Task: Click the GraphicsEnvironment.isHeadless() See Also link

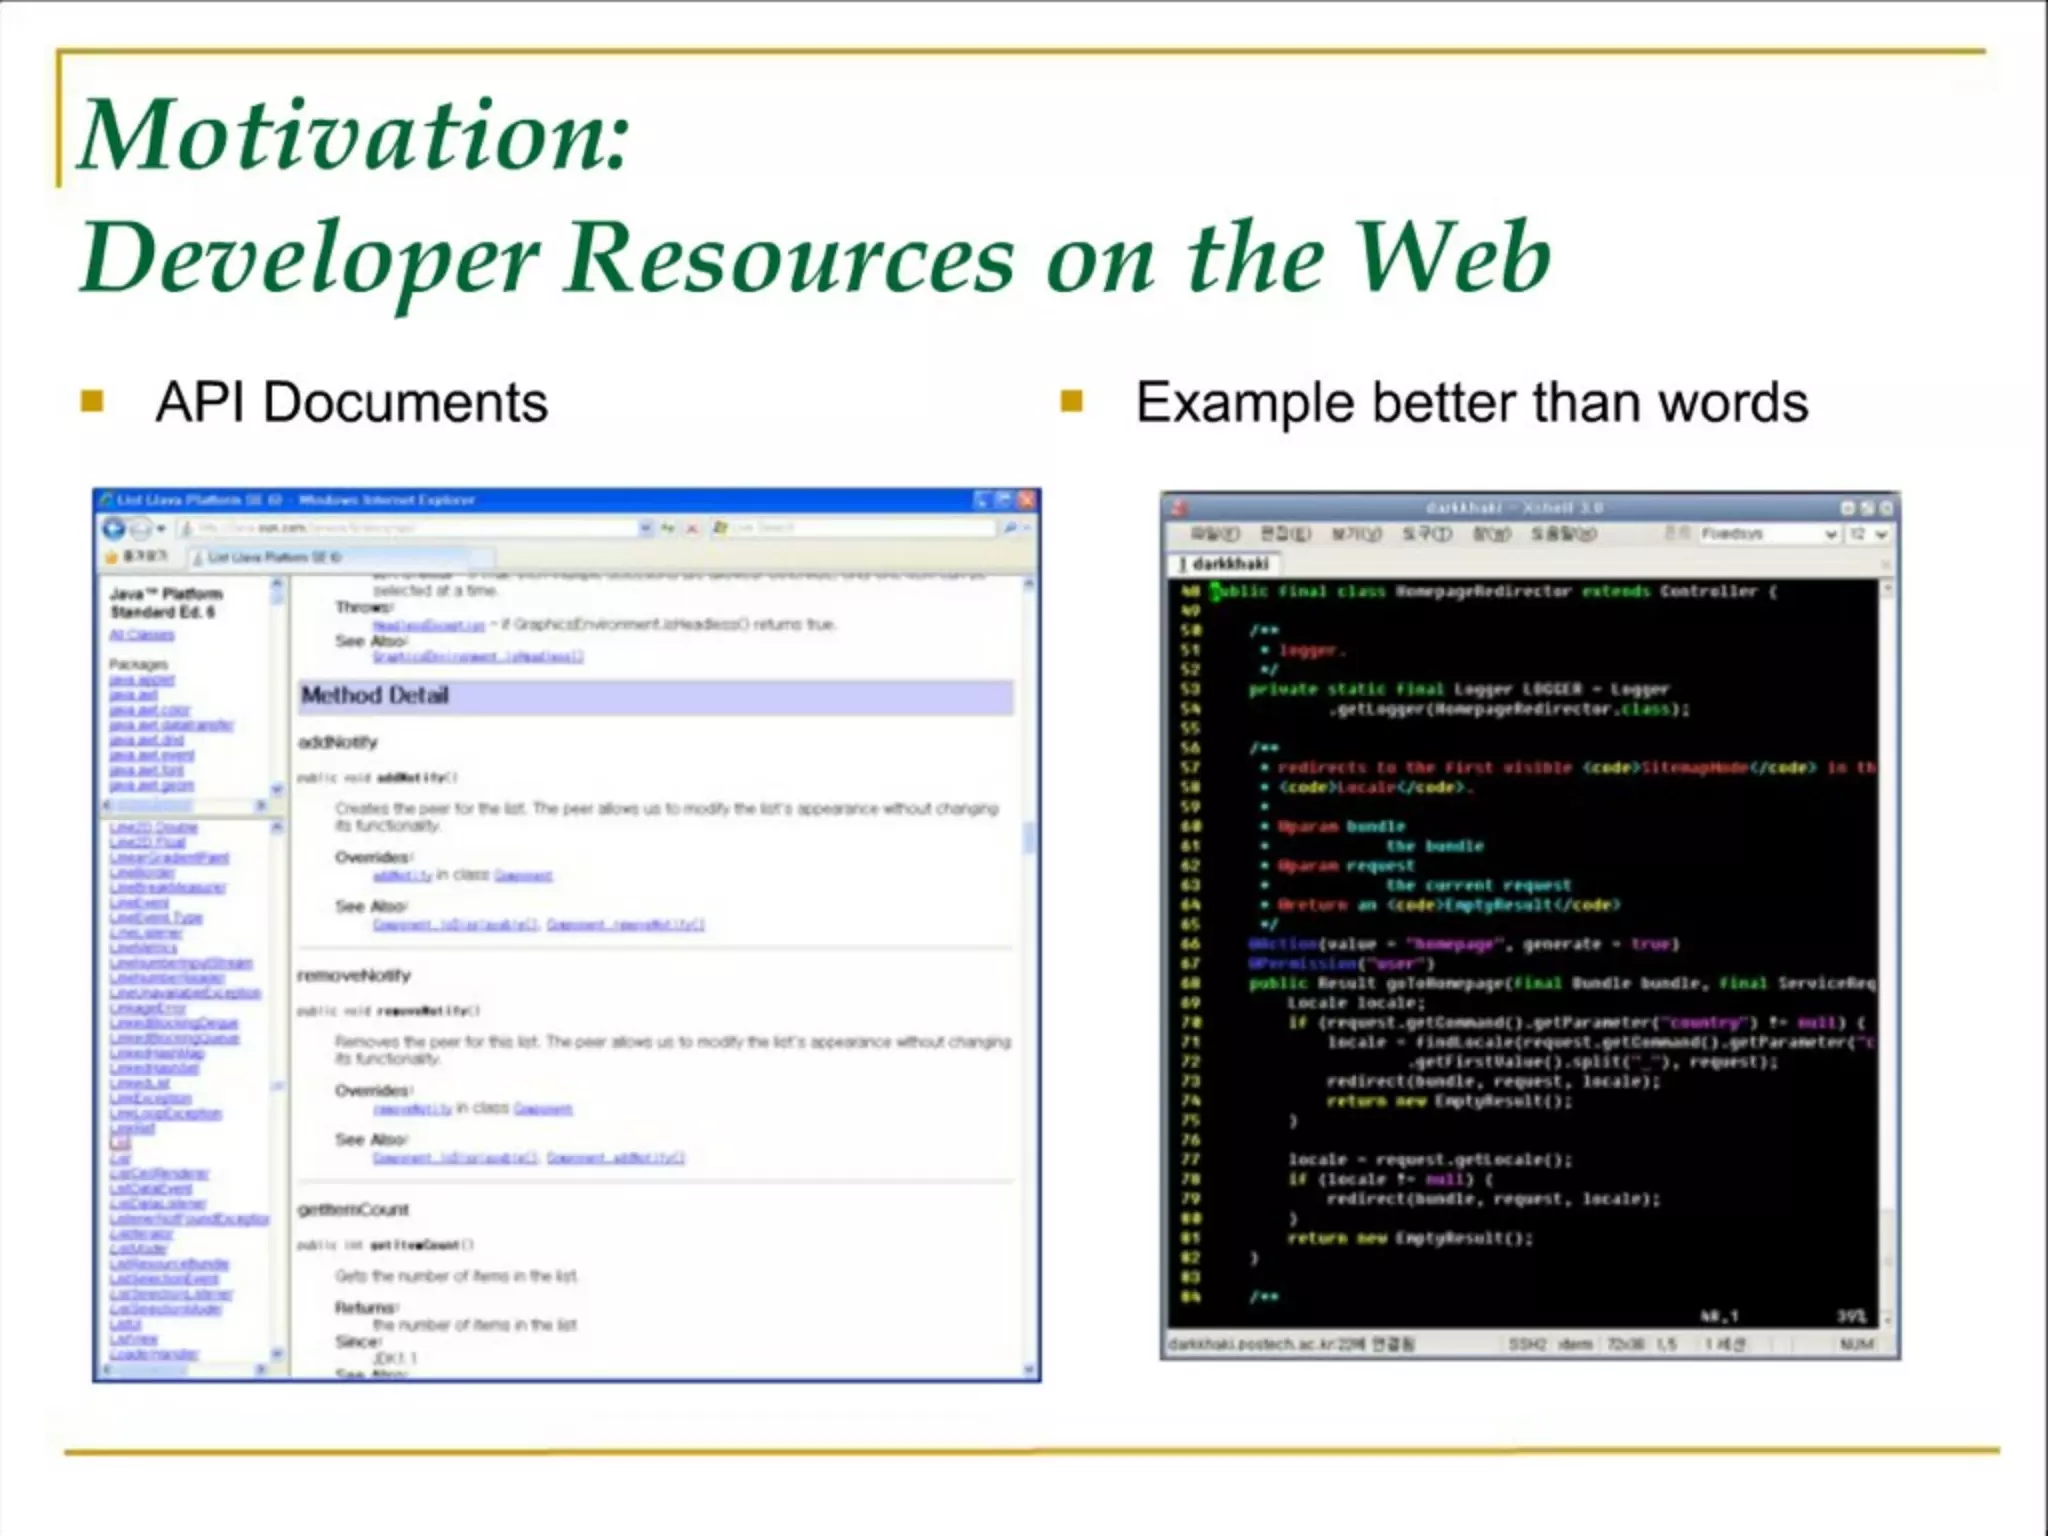Action: click(x=478, y=657)
